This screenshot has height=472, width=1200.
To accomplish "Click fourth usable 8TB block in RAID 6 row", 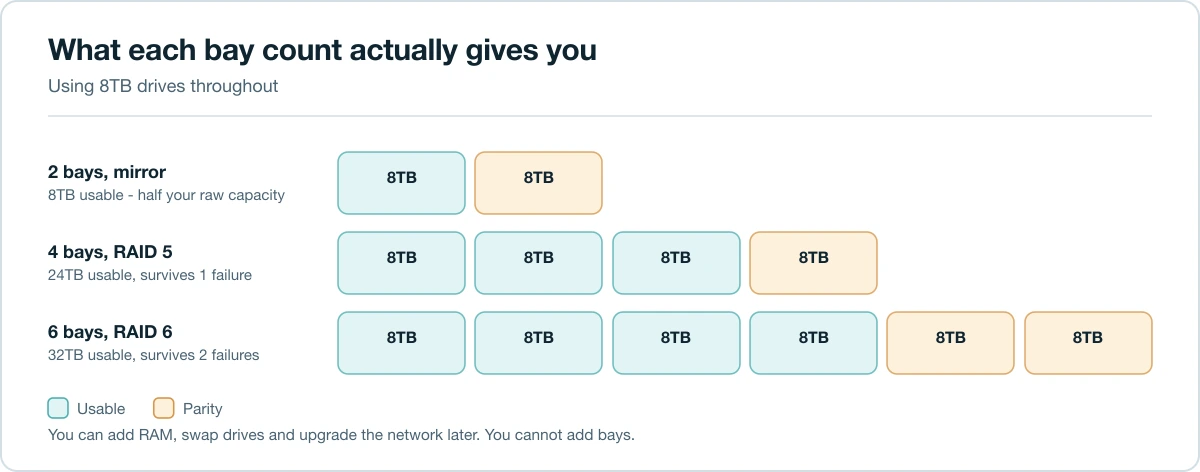I will point(813,343).
